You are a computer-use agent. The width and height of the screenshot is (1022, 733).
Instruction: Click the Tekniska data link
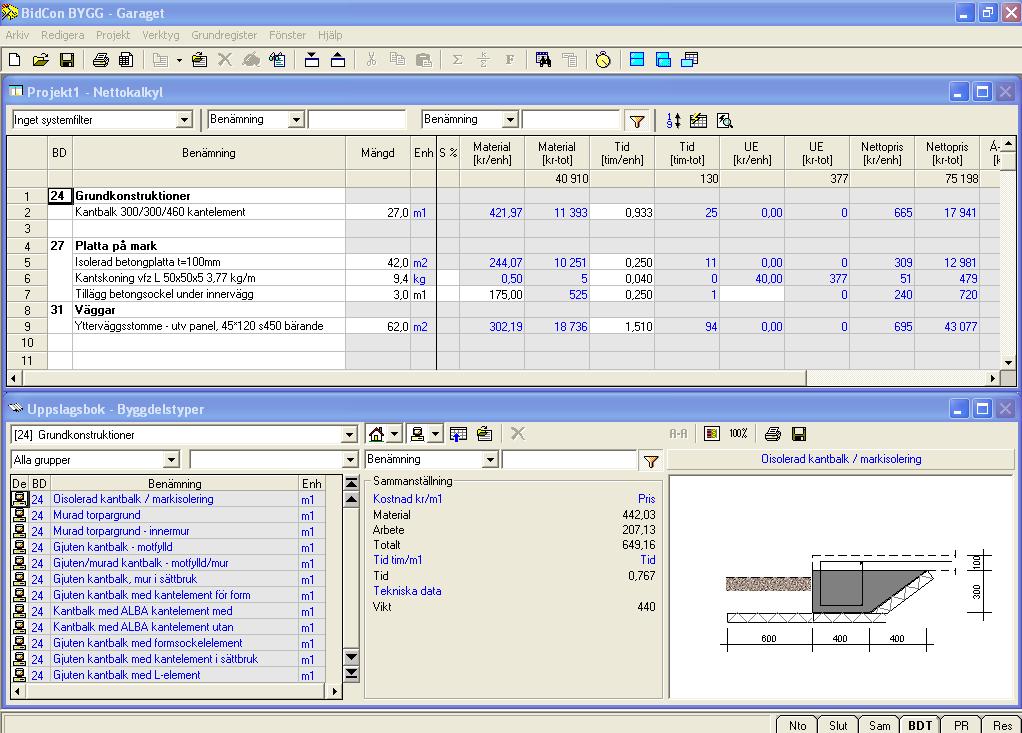click(x=407, y=591)
